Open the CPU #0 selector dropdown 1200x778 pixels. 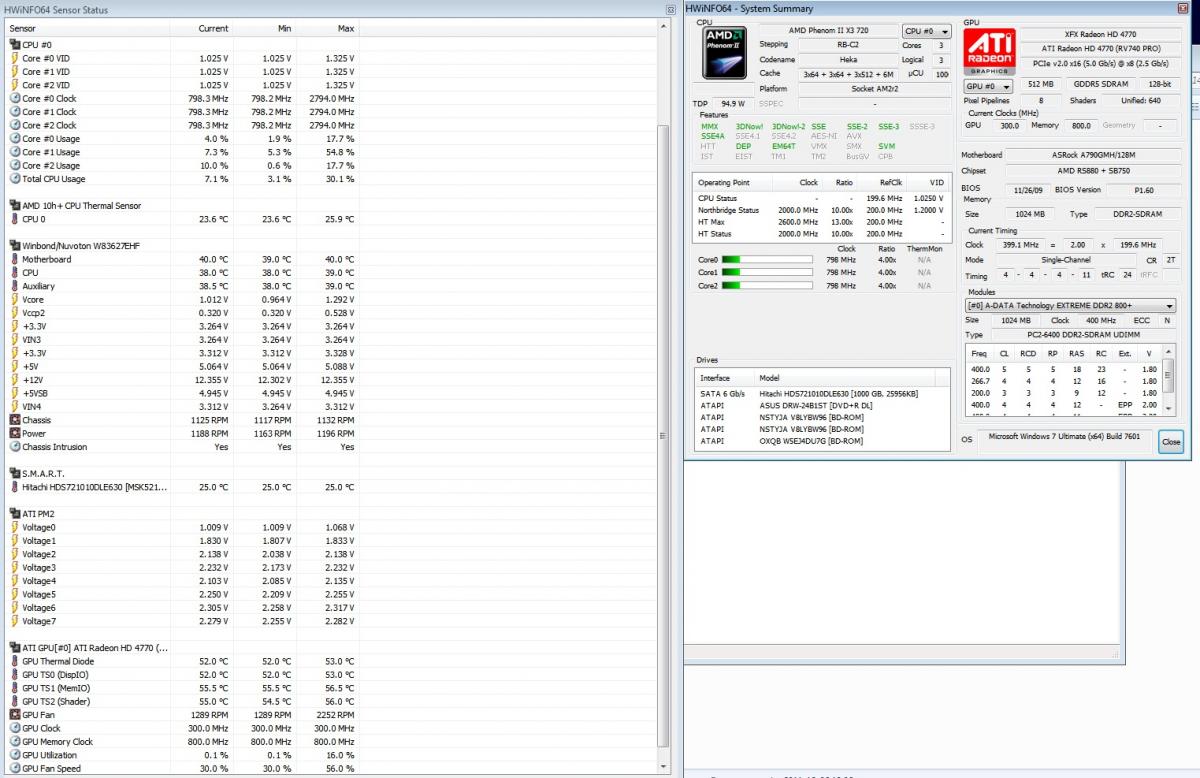[x=926, y=31]
